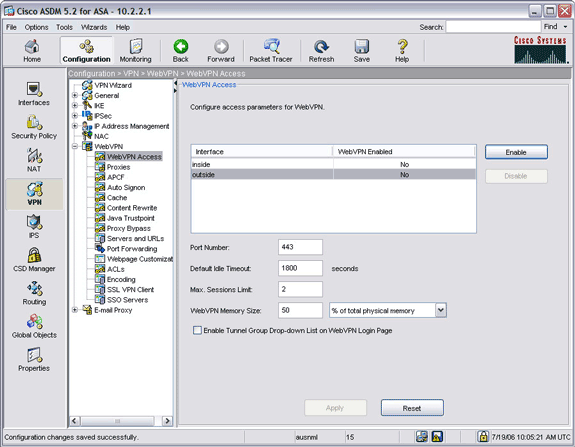Open the CSD Manager section

pos(34,260)
